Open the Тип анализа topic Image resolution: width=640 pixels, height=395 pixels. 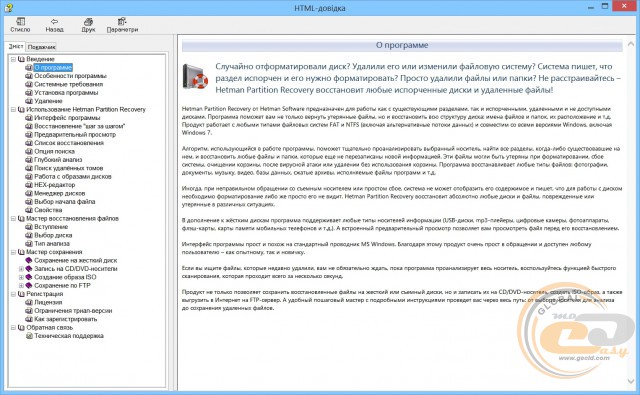pyautogui.click(x=52, y=243)
